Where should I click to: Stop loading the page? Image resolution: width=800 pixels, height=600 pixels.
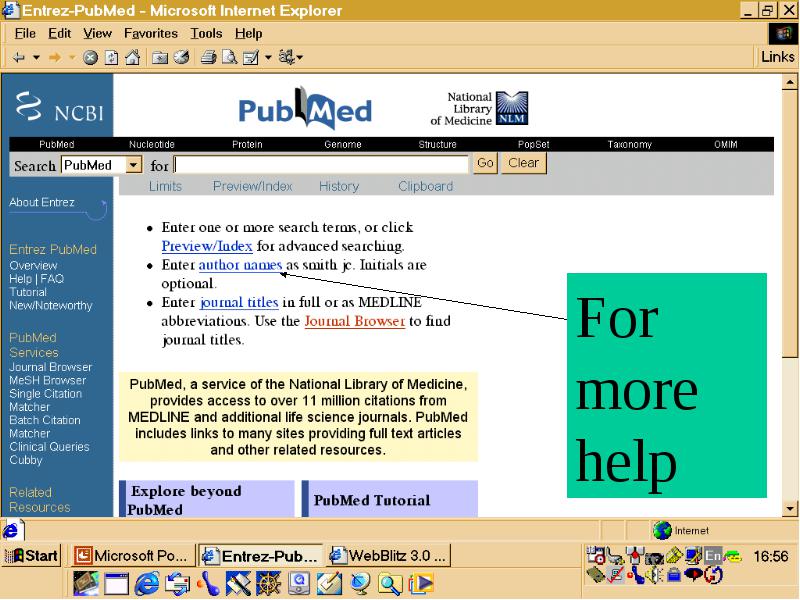(90, 57)
